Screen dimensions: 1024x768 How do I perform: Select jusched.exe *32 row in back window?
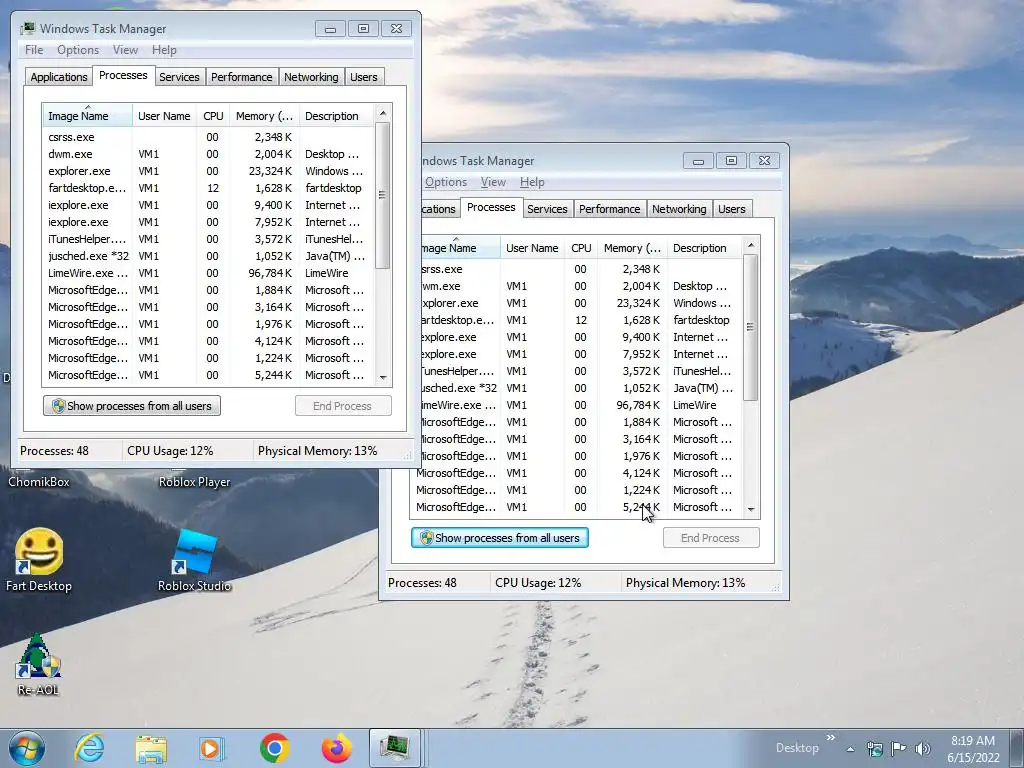208,256
